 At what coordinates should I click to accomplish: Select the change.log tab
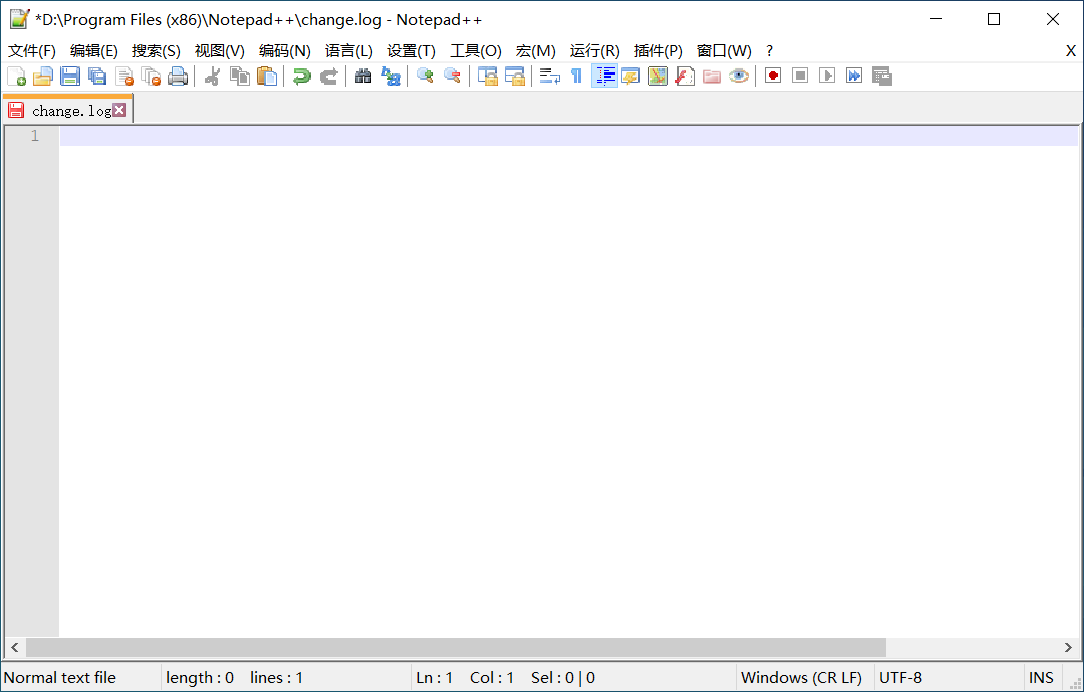pos(68,110)
